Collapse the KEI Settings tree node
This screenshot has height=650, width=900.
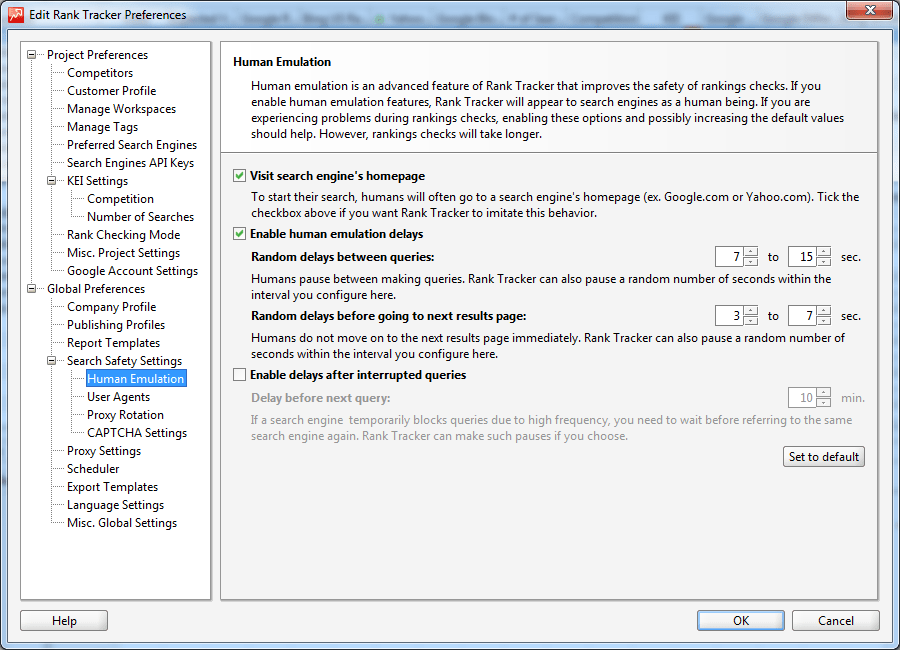click(52, 181)
